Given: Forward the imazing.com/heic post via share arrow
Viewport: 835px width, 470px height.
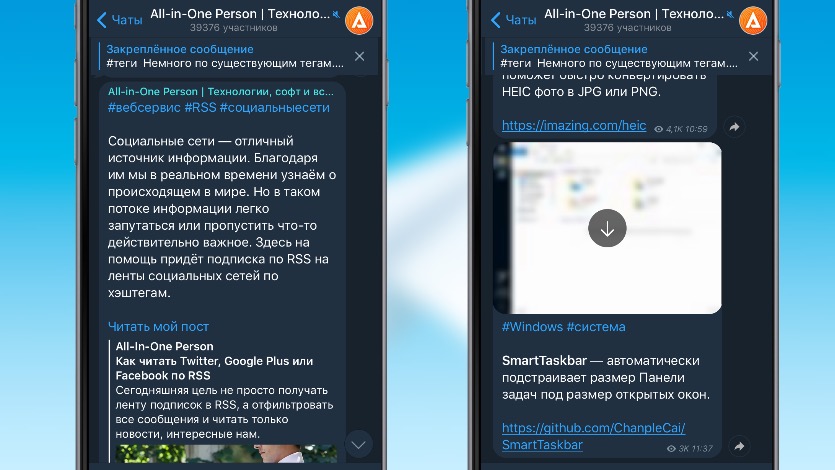Looking at the screenshot, I should pyautogui.click(x=734, y=127).
